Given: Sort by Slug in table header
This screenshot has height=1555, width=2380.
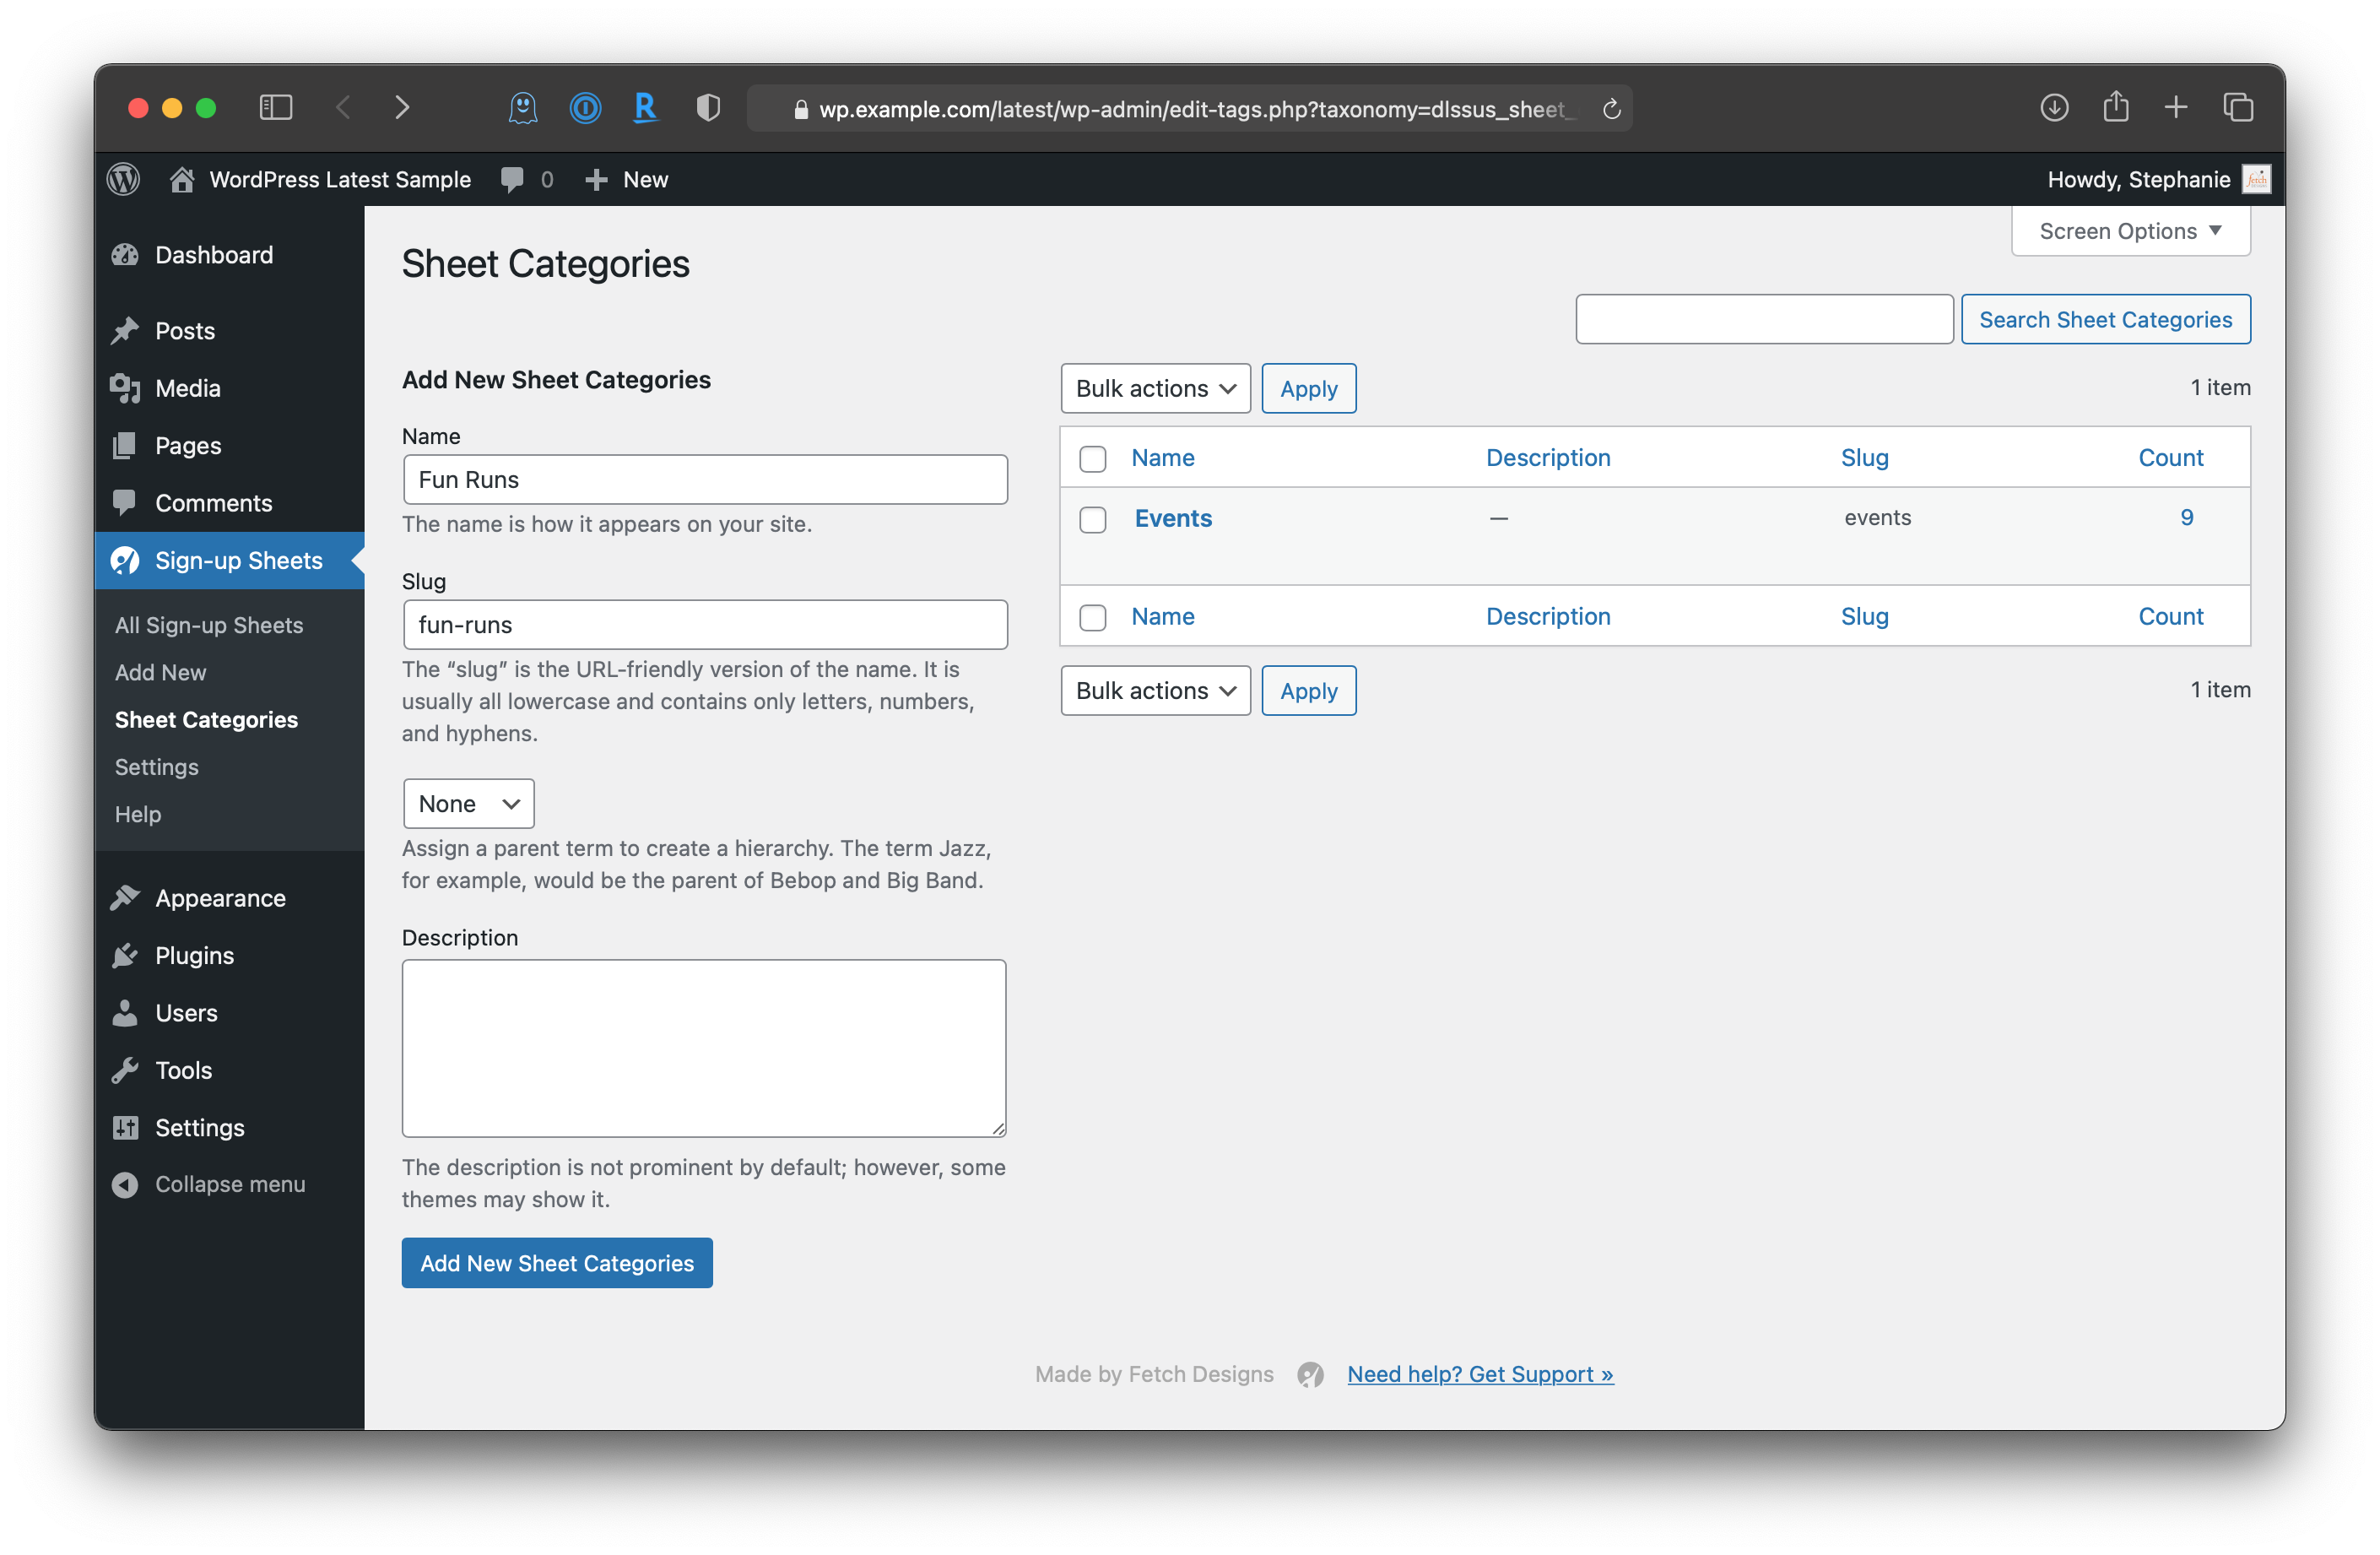Looking at the screenshot, I should pos(1865,458).
